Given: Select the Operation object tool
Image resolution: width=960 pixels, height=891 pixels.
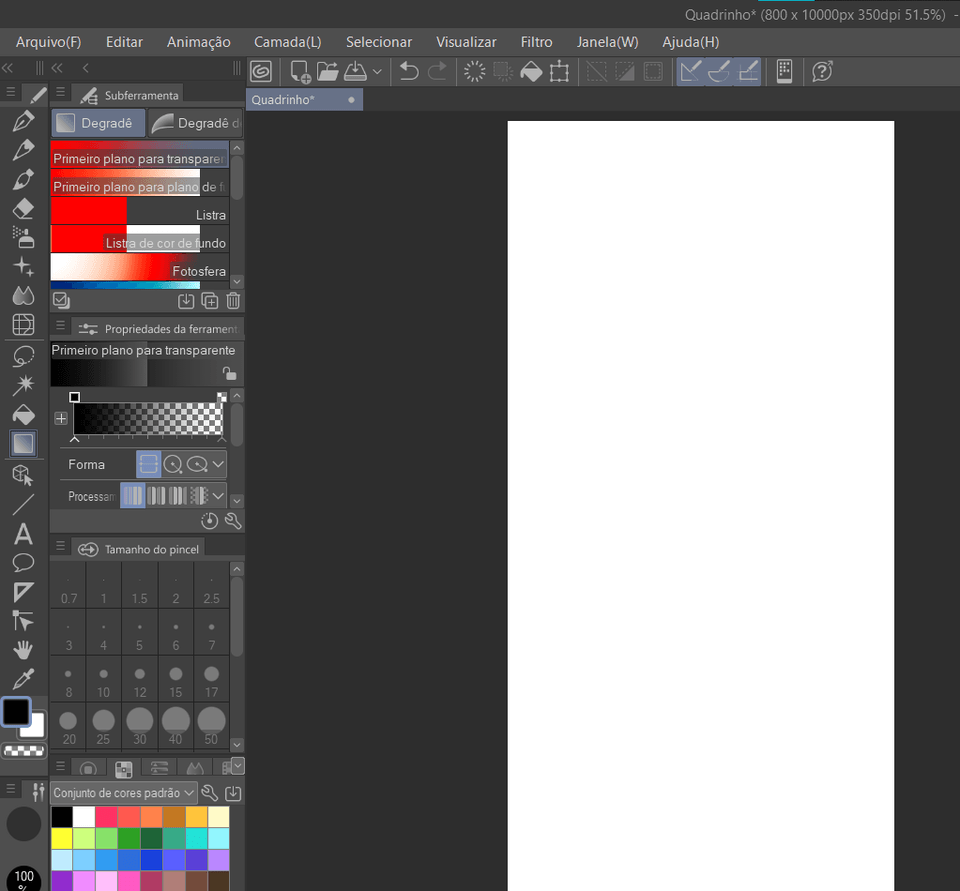Looking at the screenshot, I should 23,475.
